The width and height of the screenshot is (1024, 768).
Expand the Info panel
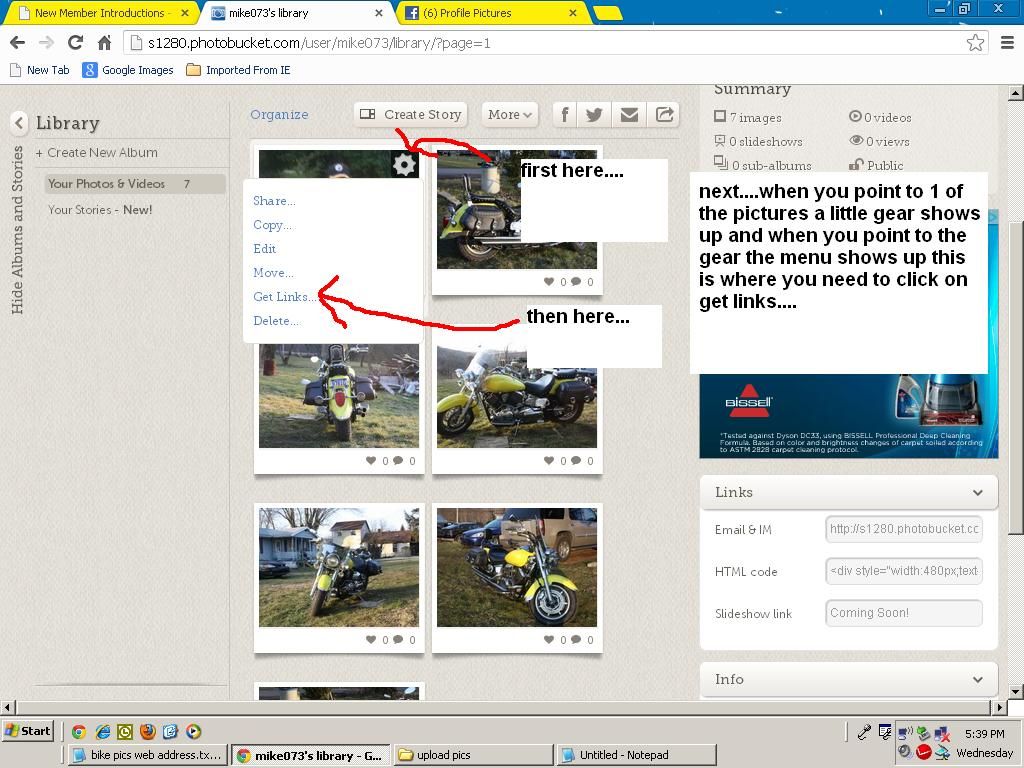(x=977, y=679)
